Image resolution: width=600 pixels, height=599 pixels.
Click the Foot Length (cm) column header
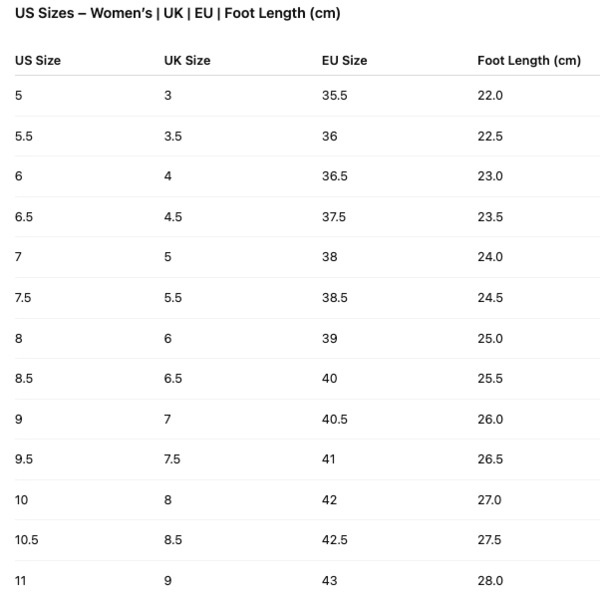(529, 60)
